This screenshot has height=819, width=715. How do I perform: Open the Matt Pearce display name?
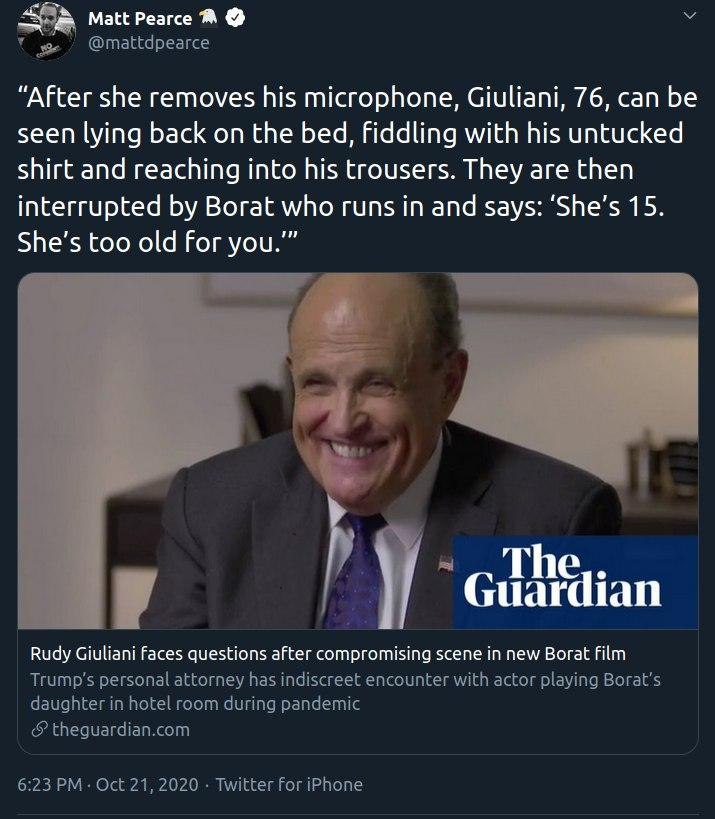click(x=140, y=19)
